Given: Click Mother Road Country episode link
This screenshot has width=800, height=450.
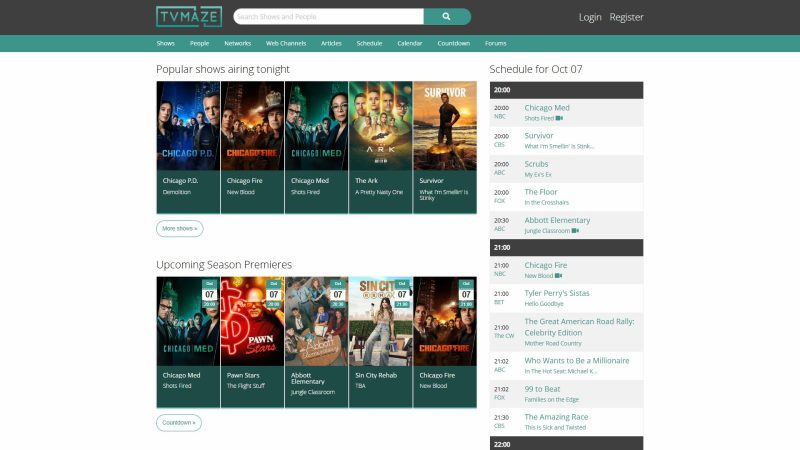Looking at the screenshot, I should point(553,343).
